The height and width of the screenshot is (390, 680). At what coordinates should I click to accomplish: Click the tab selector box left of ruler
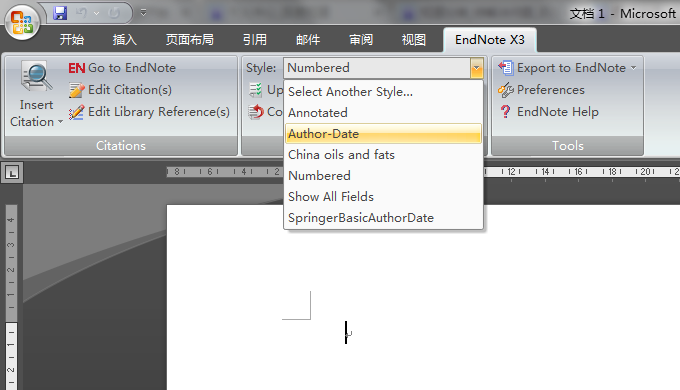tap(12, 173)
